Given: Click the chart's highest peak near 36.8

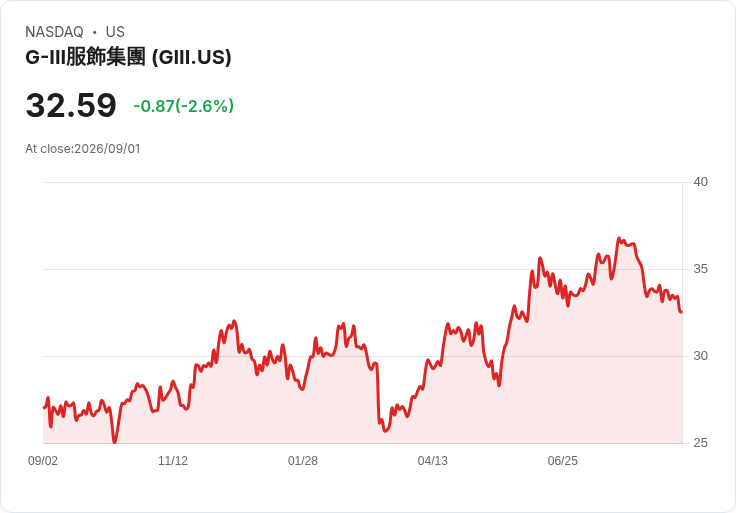Looking at the screenshot, I should coord(619,238).
